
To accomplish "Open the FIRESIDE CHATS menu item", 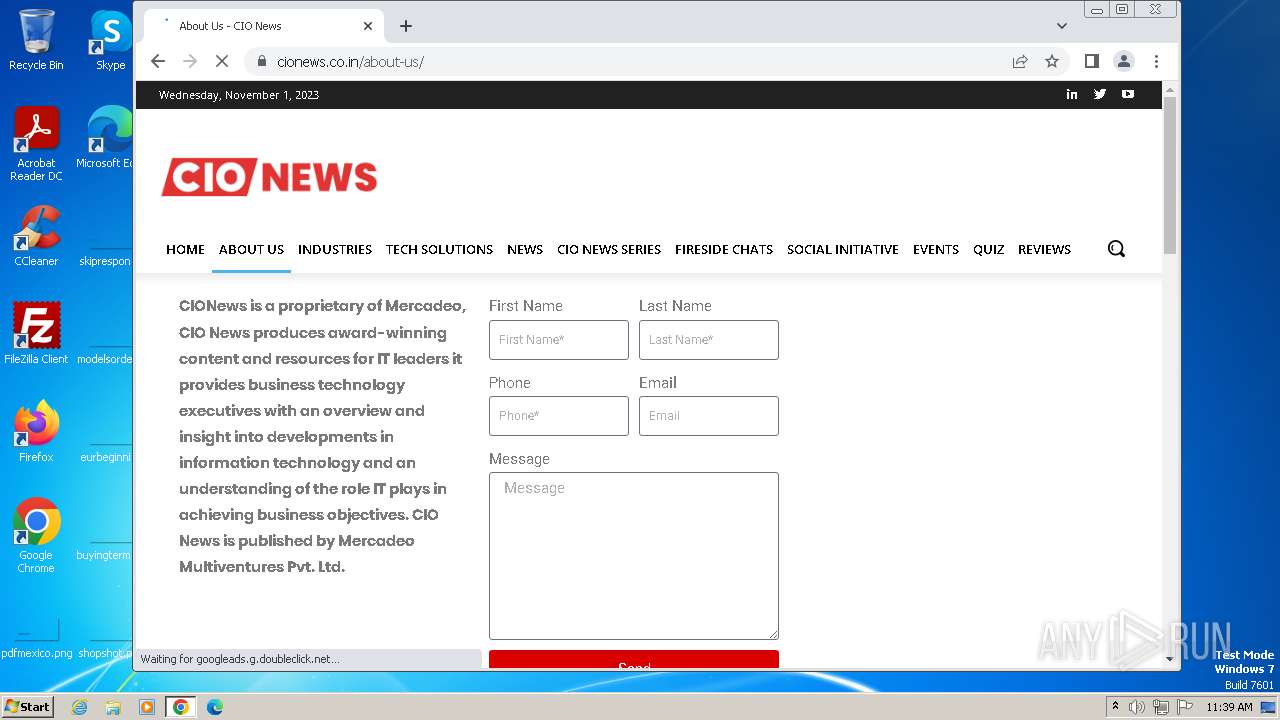I will click(x=724, y=249).
